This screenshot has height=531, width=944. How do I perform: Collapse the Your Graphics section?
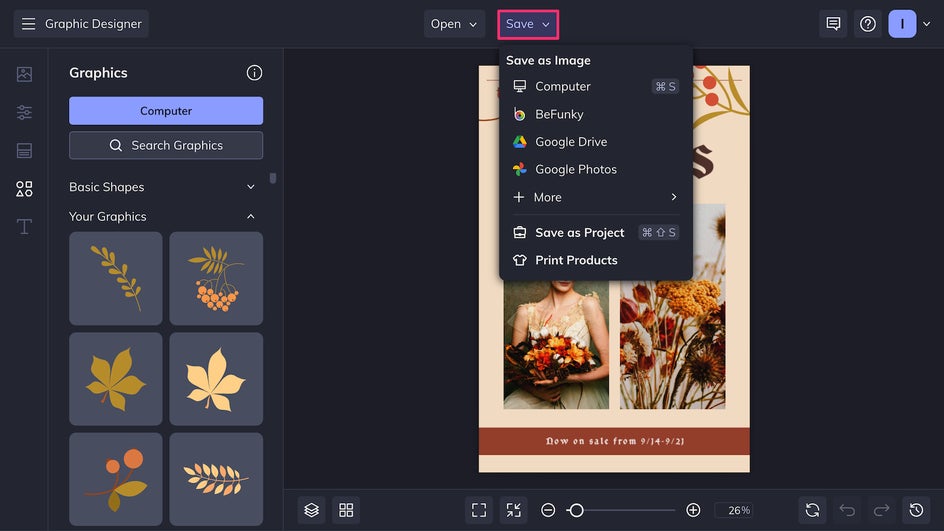[x=250, y=217]
